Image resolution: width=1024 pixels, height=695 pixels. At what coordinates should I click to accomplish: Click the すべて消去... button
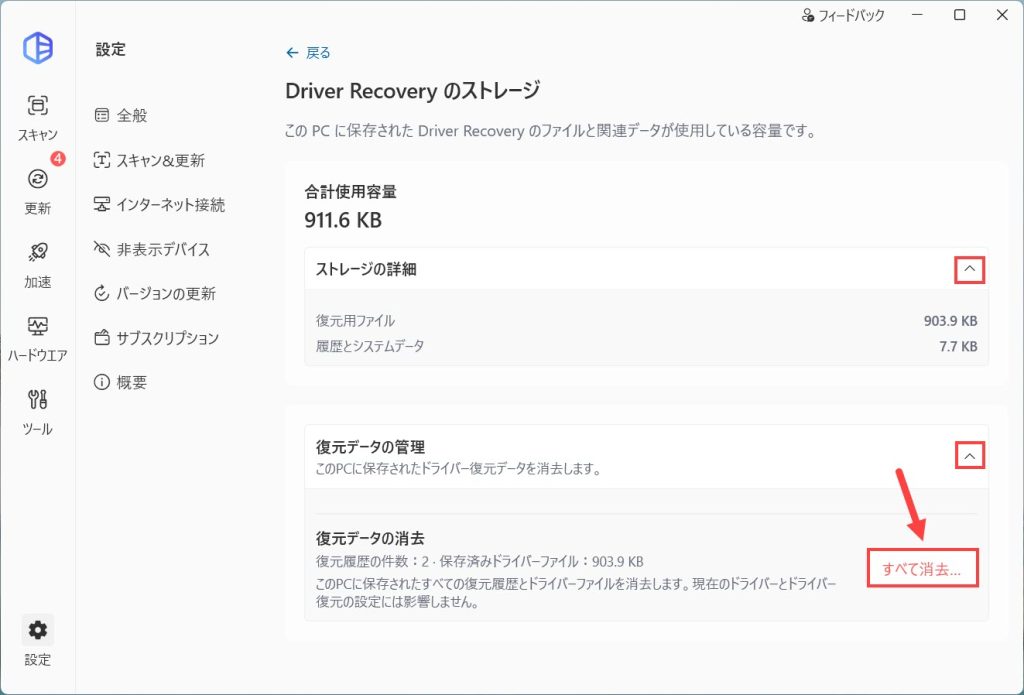pyautogui.click(x=922, y=569)
